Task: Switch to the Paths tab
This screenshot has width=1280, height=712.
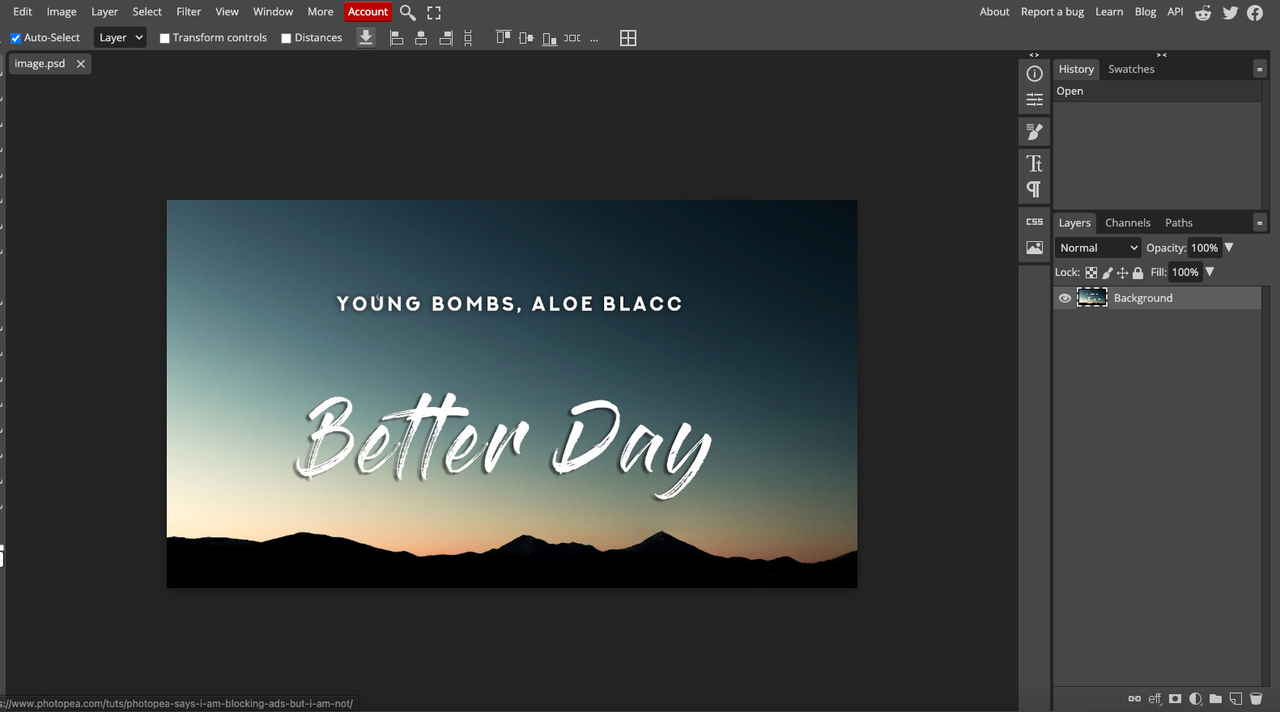Action: click(x=1179, y=223)
